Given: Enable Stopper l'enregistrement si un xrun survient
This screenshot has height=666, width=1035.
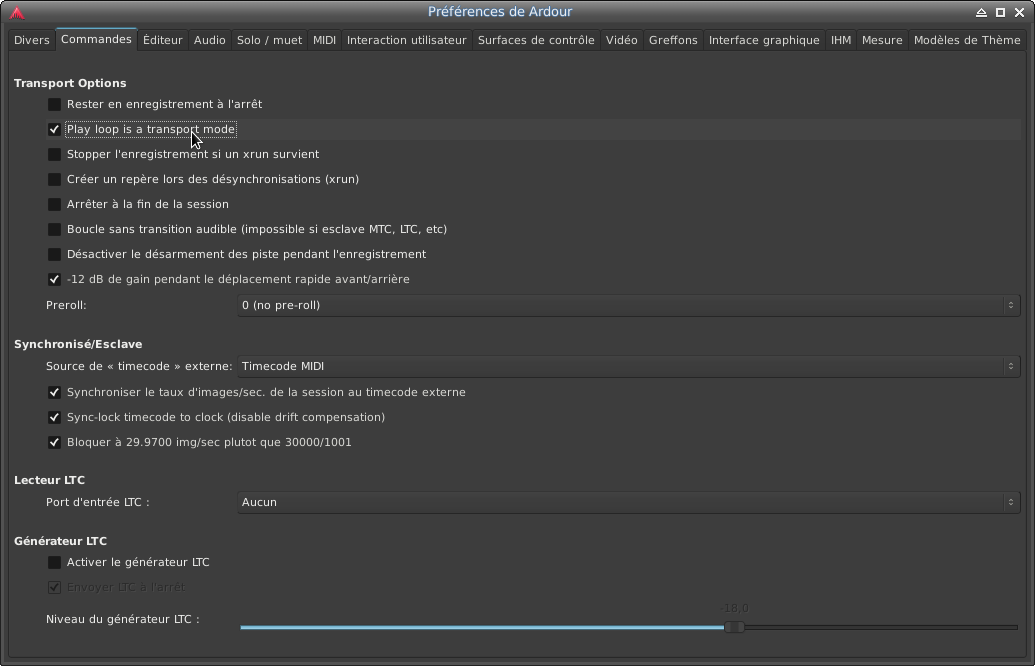Looking at the screenshot, I should 54,154.
